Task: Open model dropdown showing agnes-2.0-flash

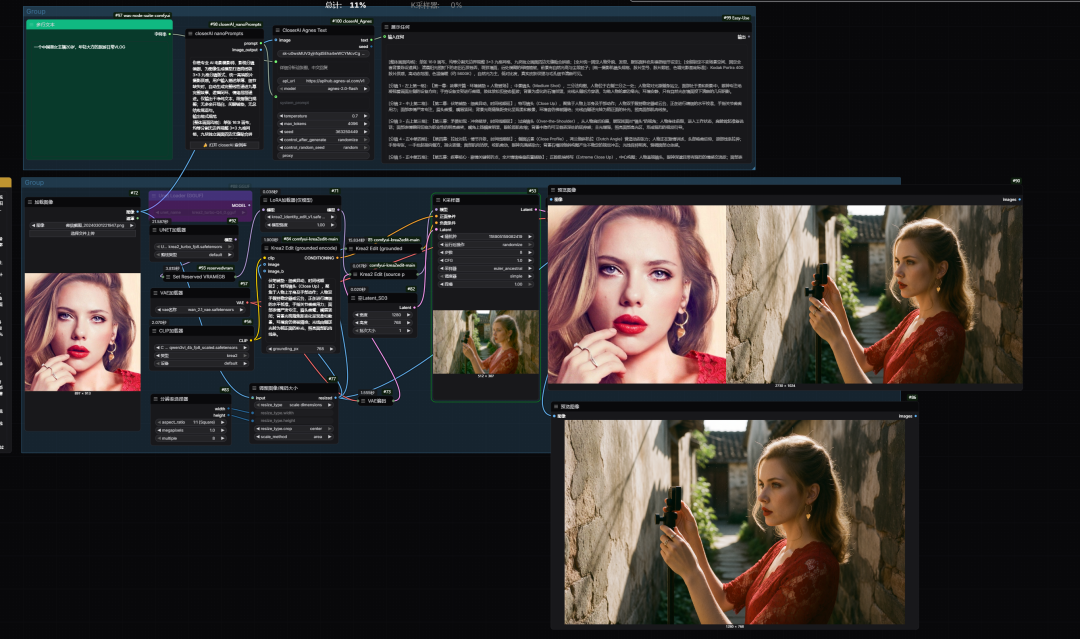Action: click(x=323, y=88)
